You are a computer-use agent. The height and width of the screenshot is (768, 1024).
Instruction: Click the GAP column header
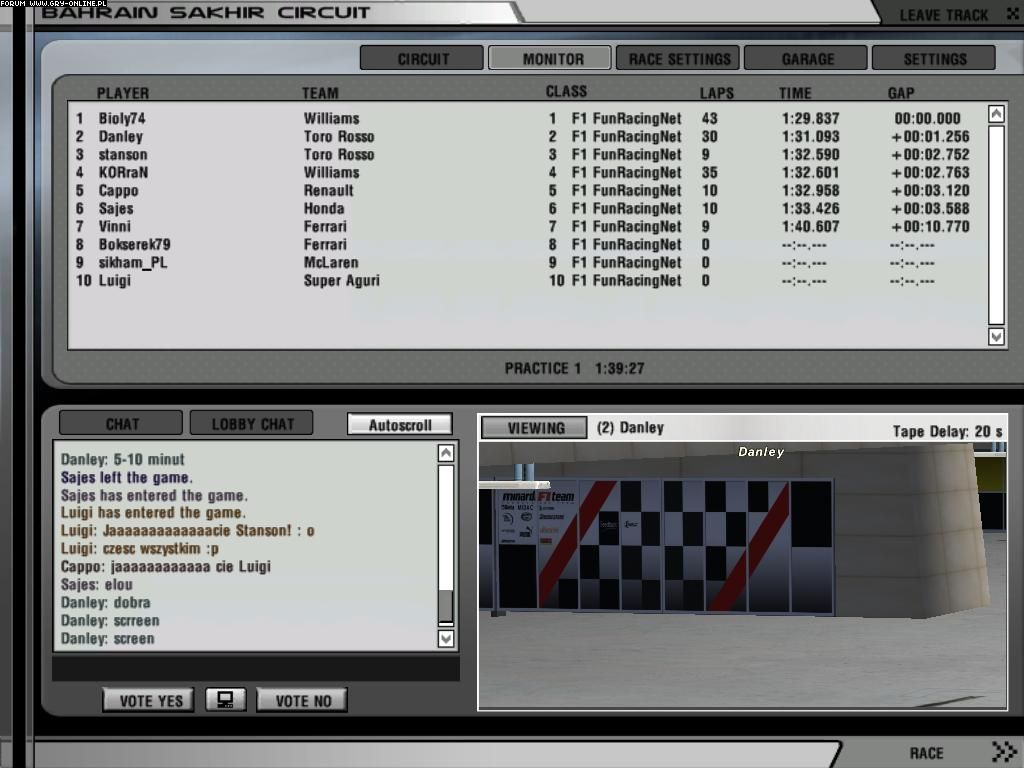pos(901,93)
